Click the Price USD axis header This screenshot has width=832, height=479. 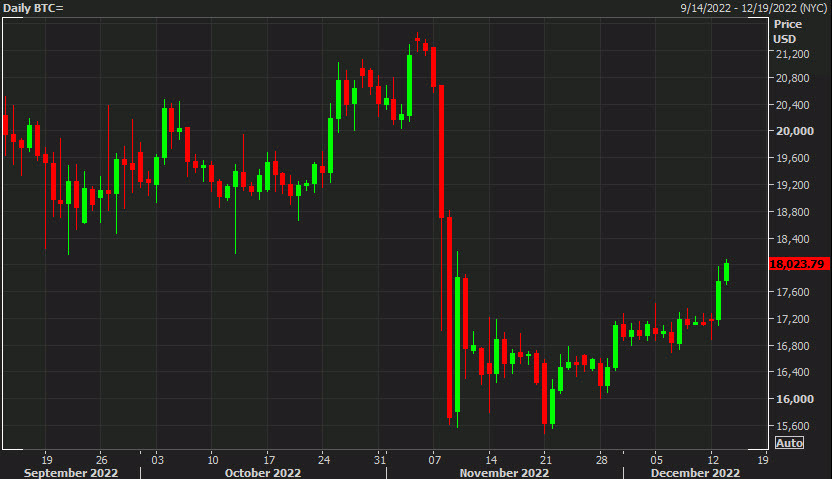click(787, 32)
